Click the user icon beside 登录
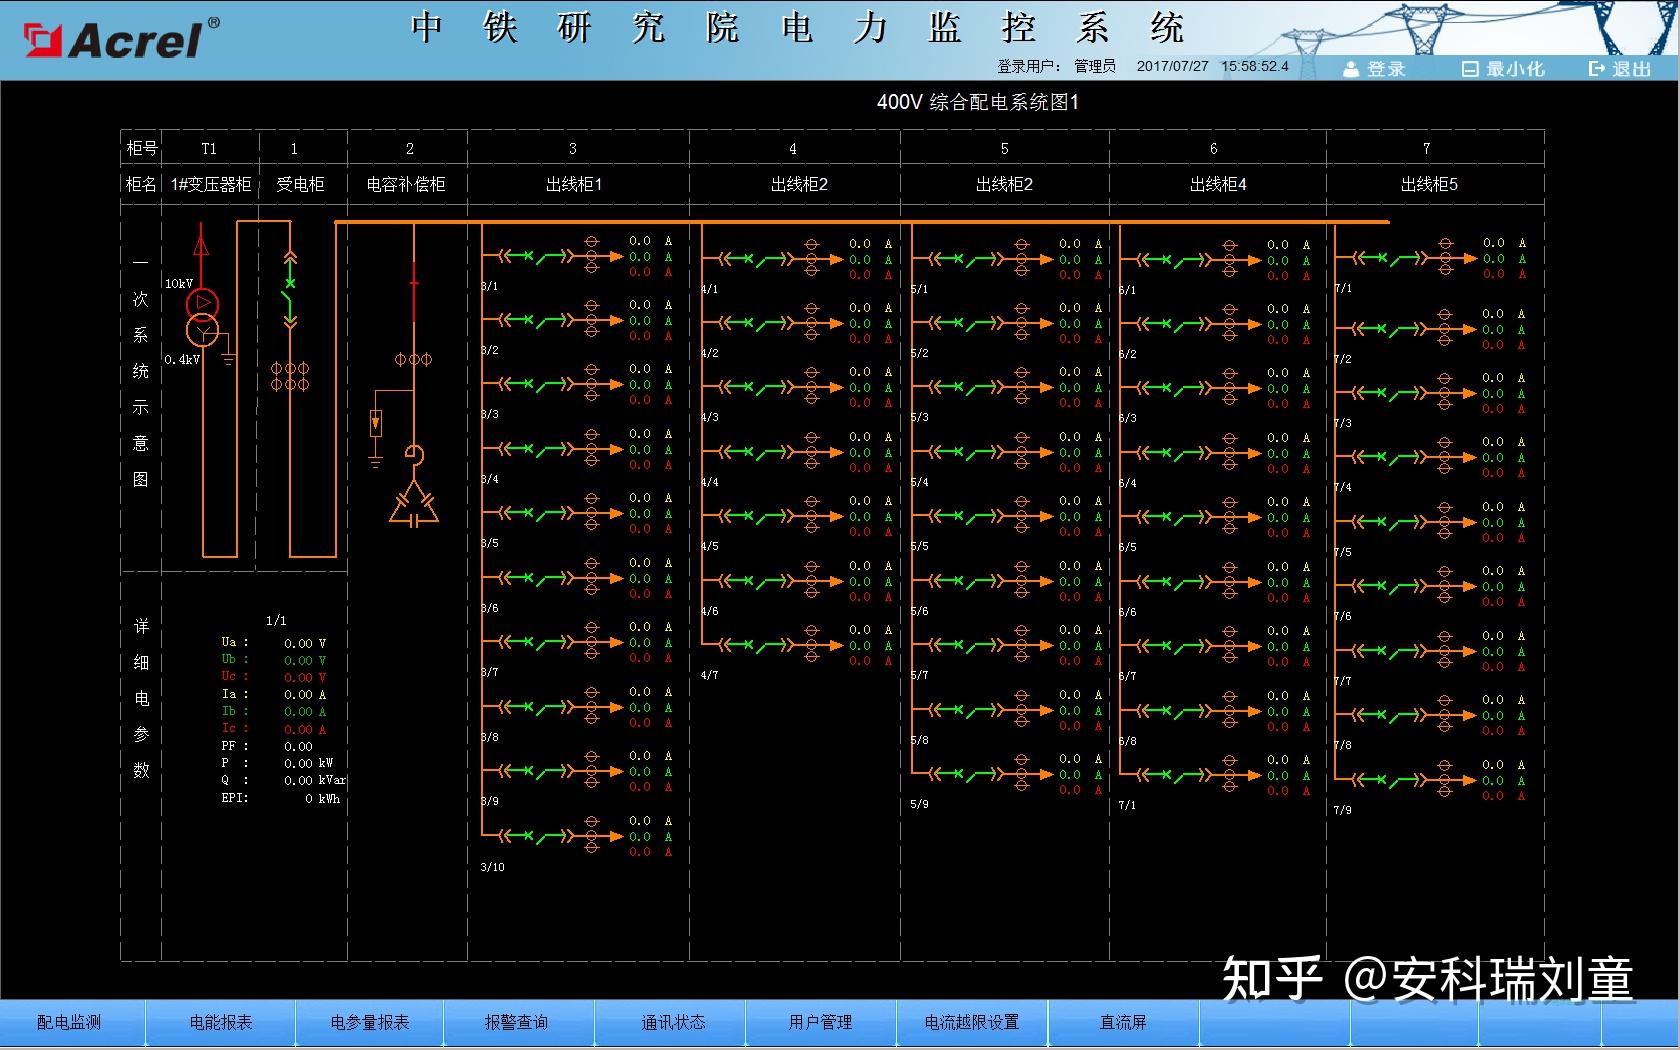Image resolution: width=1680 pixels, height=1050 pixels. (1351, 69)
